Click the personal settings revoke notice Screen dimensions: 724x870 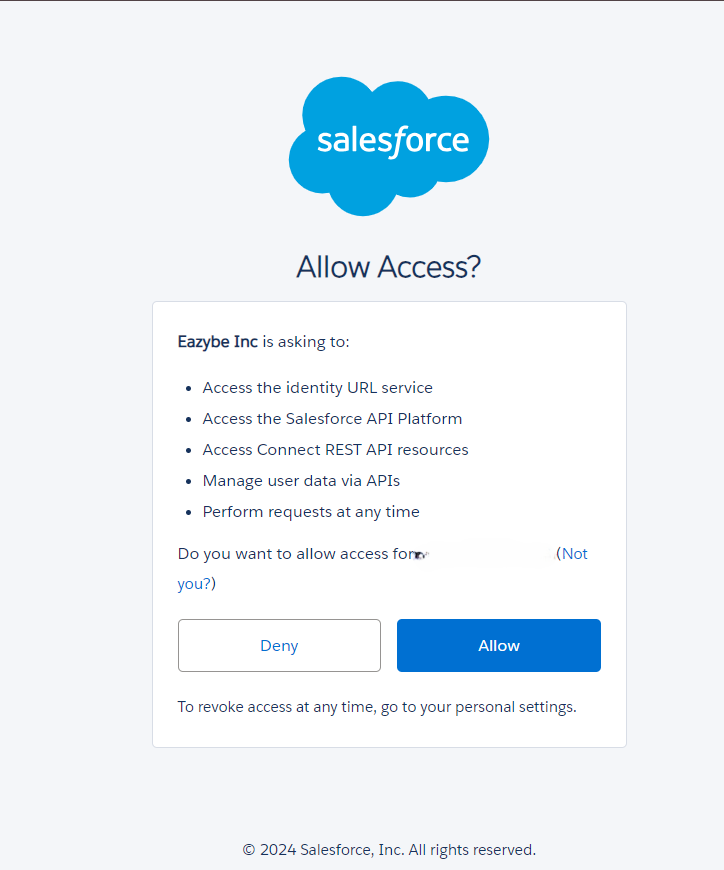click(378, 706)
